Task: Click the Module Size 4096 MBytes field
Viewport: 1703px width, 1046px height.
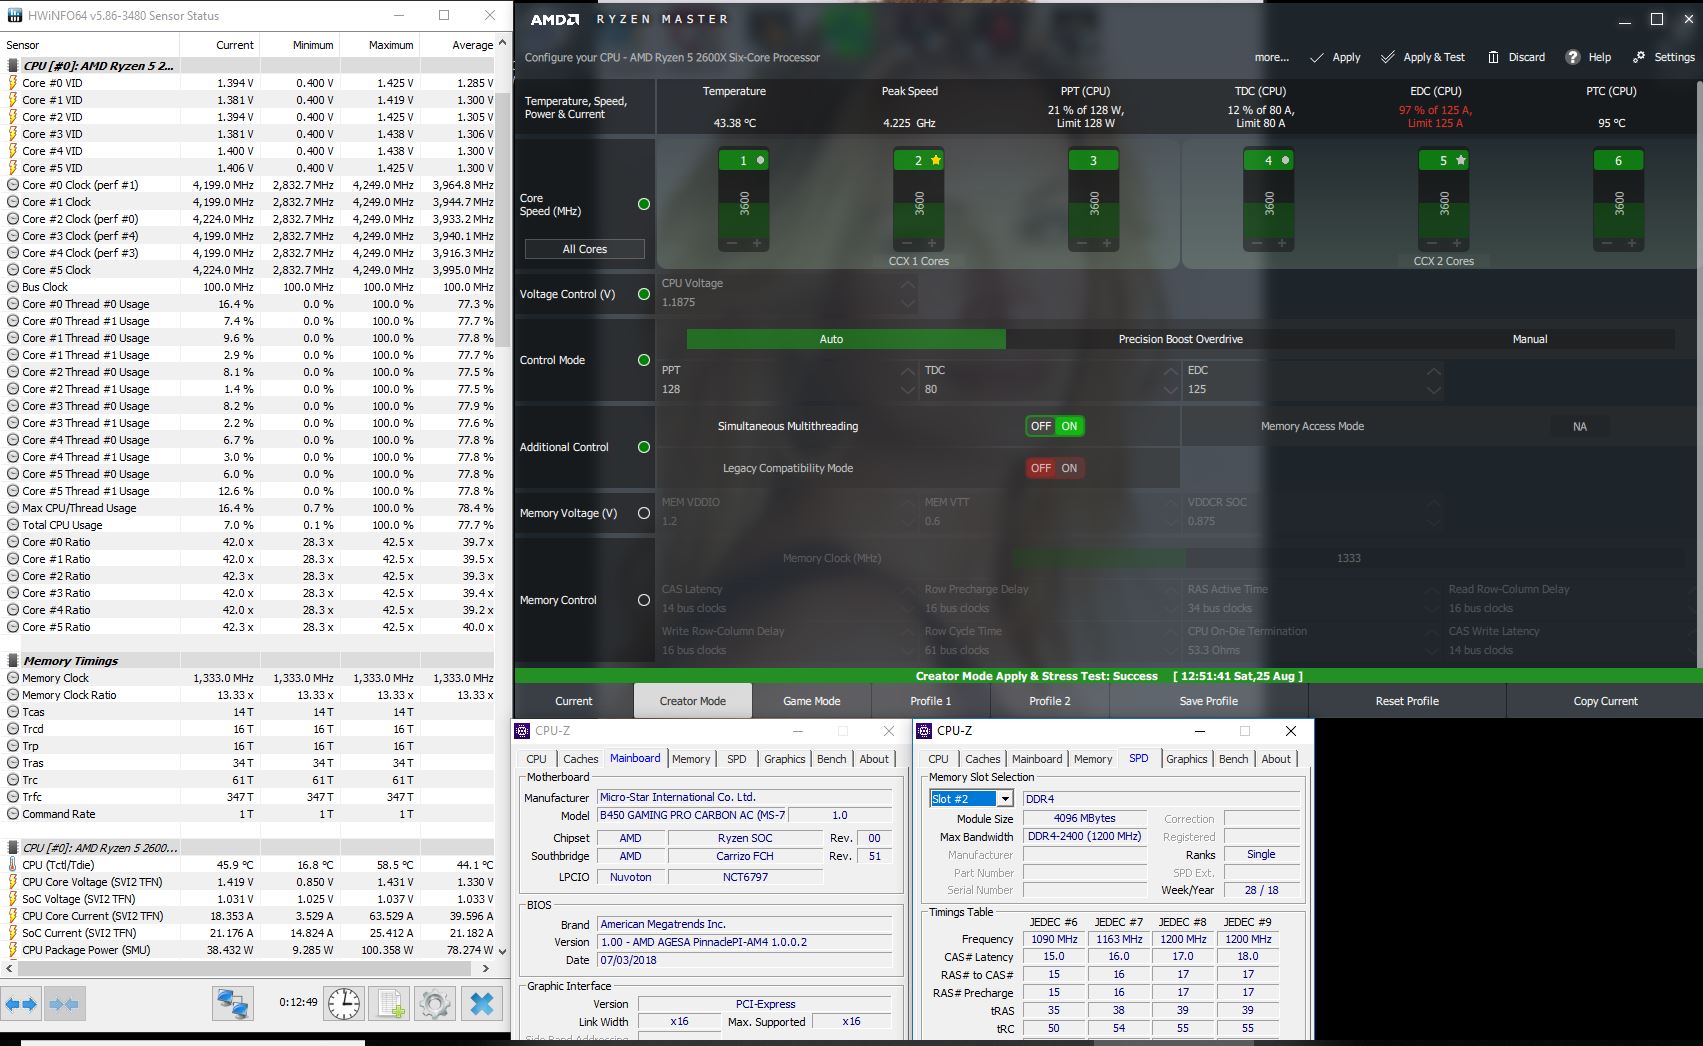Action: (x=1085, y=818)
